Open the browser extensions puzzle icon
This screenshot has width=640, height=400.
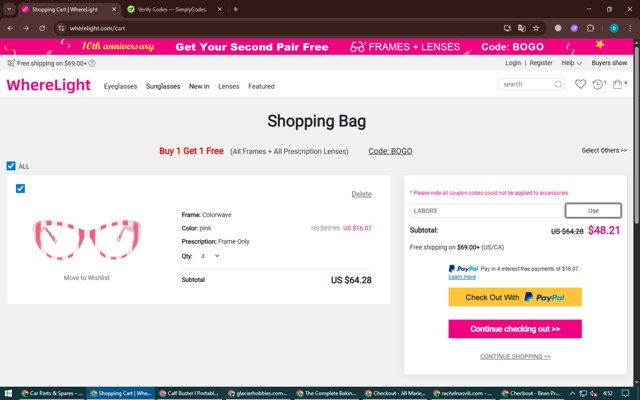tap(590, 28)
